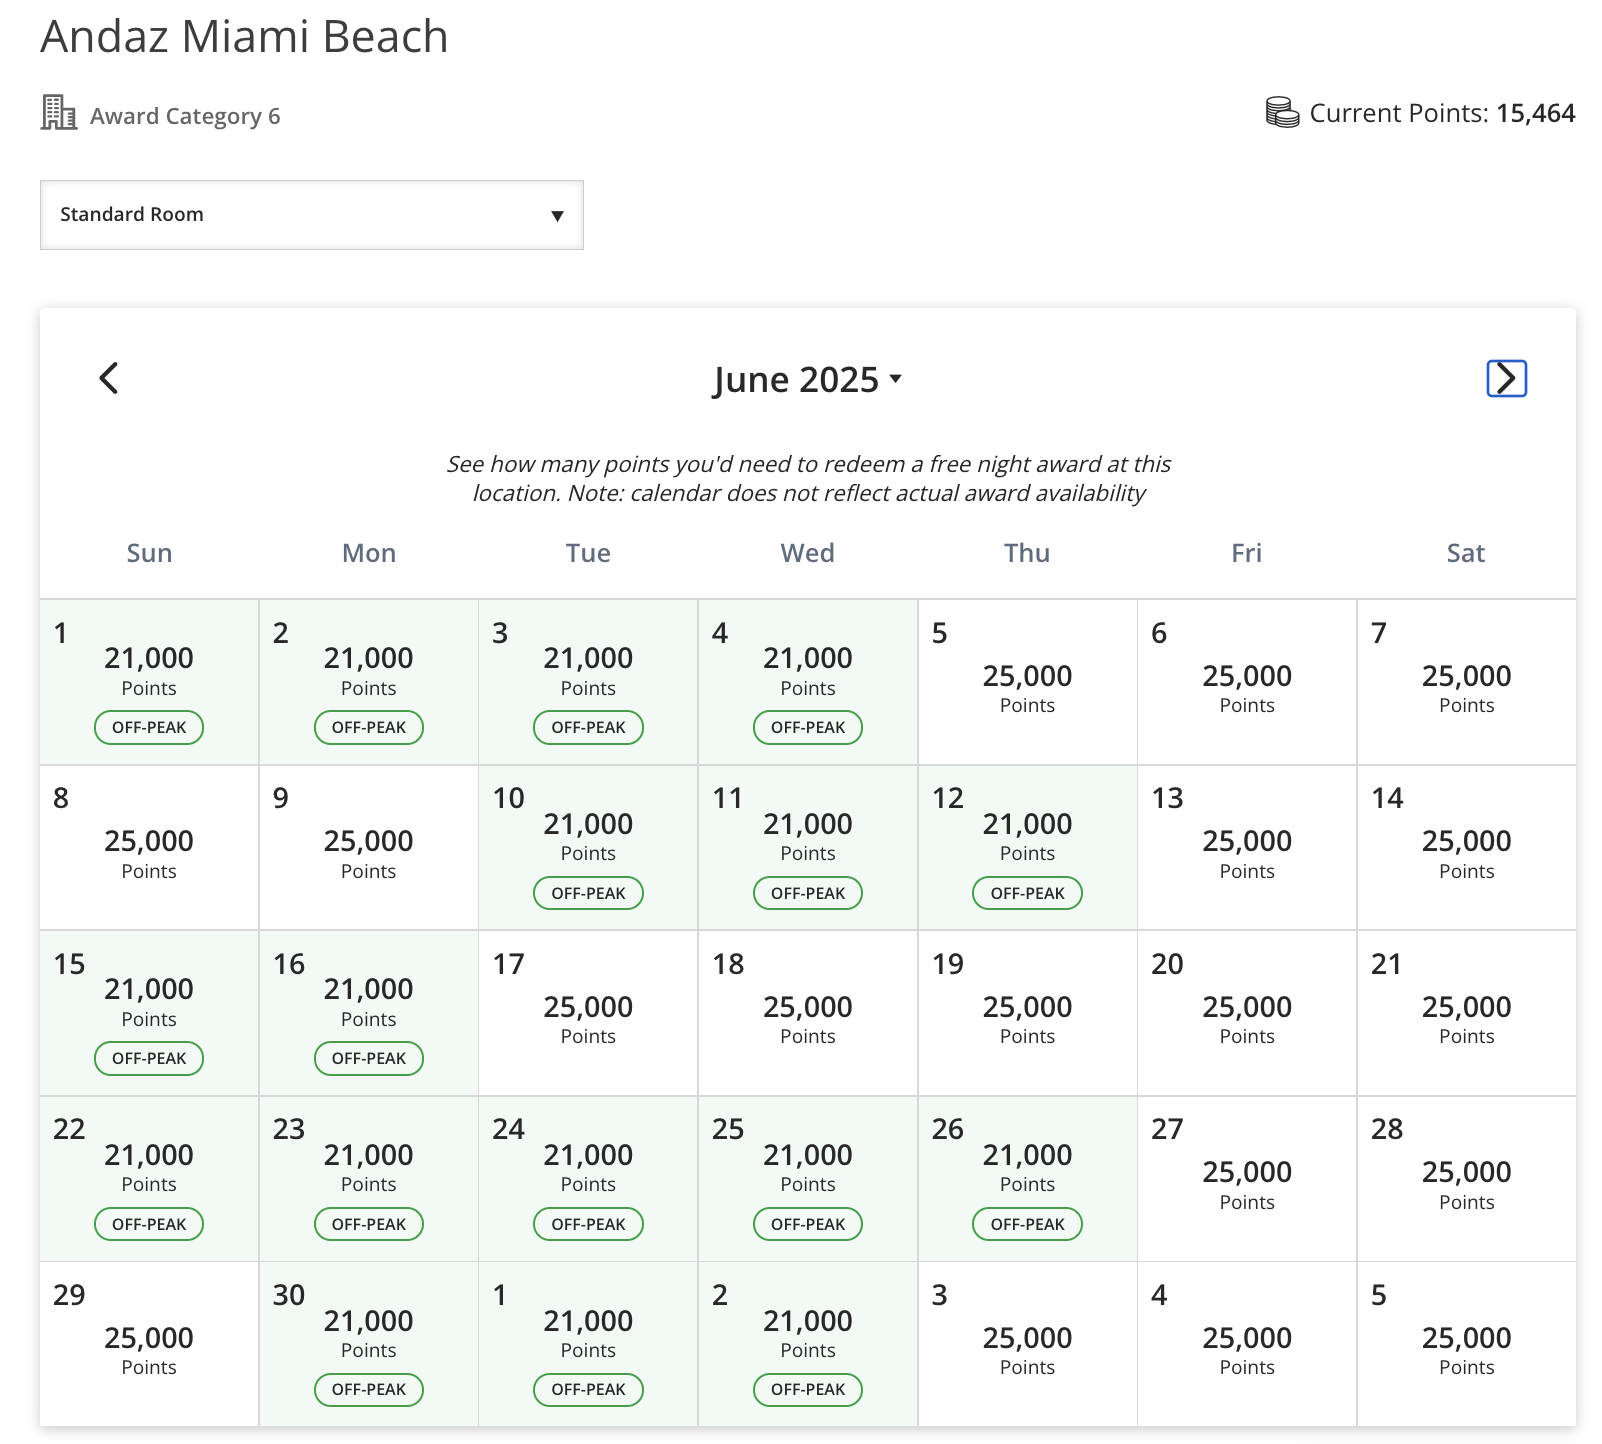Choose Wednesday June 18
Image resolution: width=1602 pixels, height=1444 pixels.
pyautogui.click(x=808, y=1013)
